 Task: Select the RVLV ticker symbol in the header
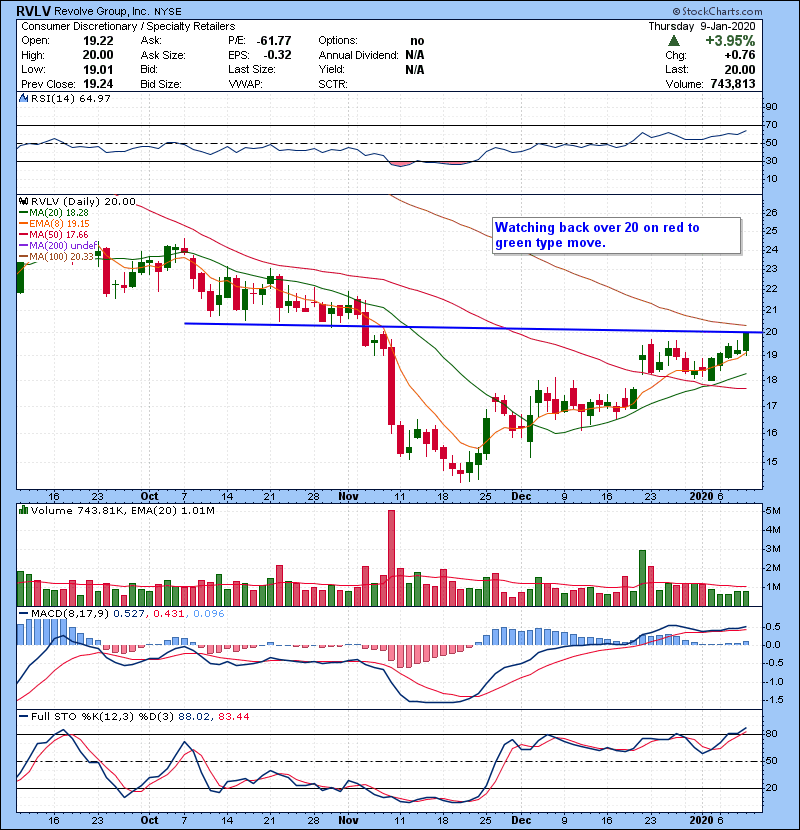click(x=33, y=11)
